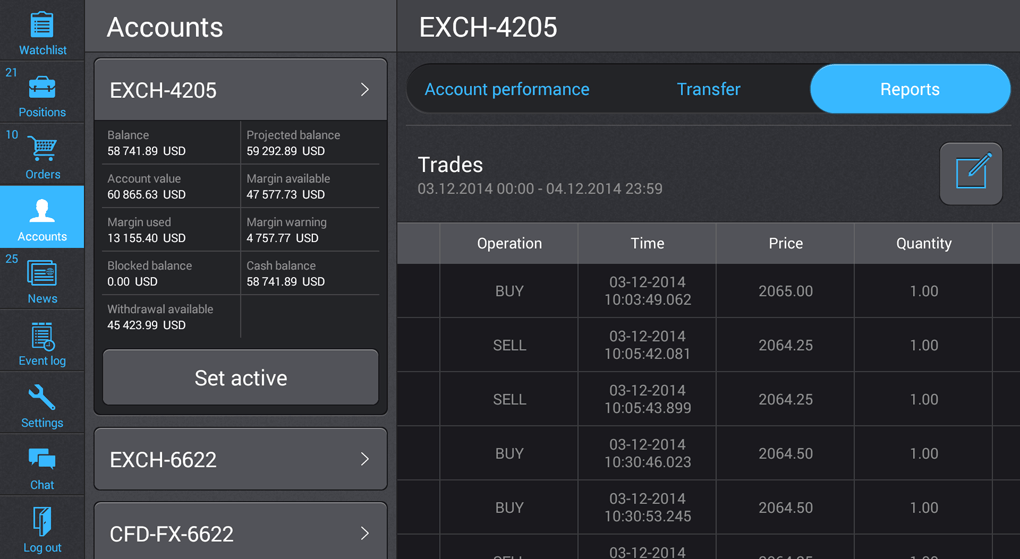Image resolution: width=1020 pixels, height=559 pixels.
Task: Select the Reports tab
Action: tap(909, 90)
